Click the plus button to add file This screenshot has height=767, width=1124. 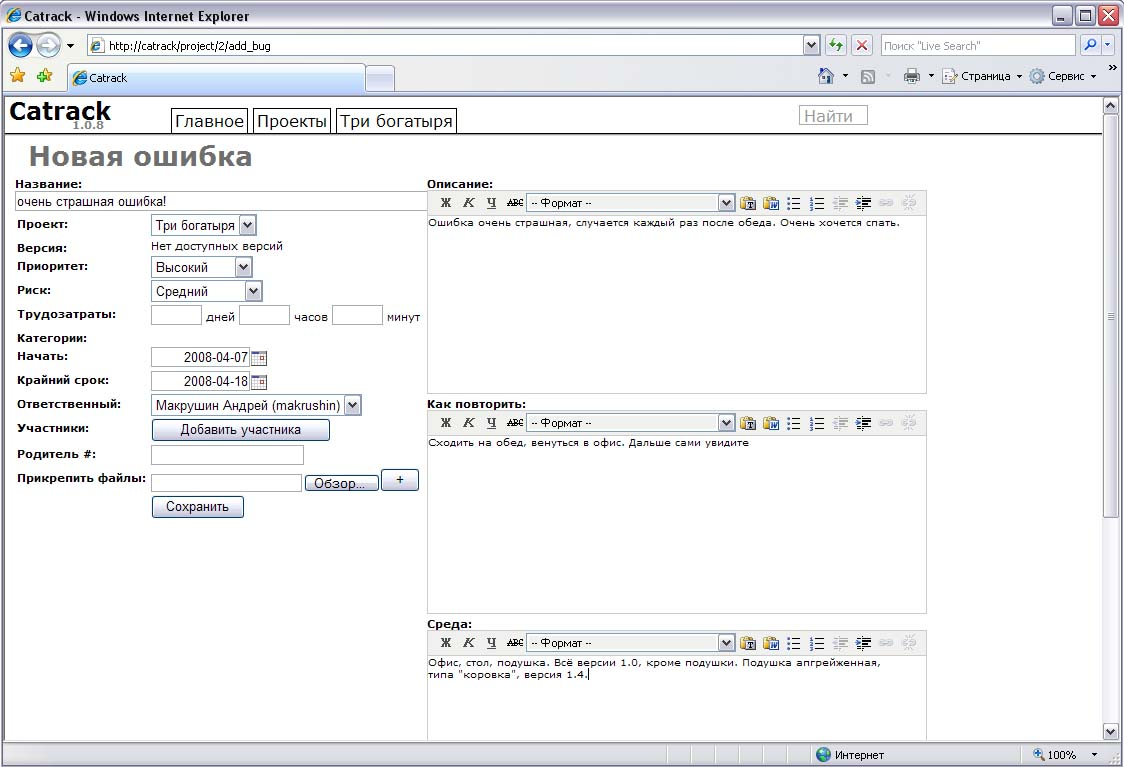400,480
